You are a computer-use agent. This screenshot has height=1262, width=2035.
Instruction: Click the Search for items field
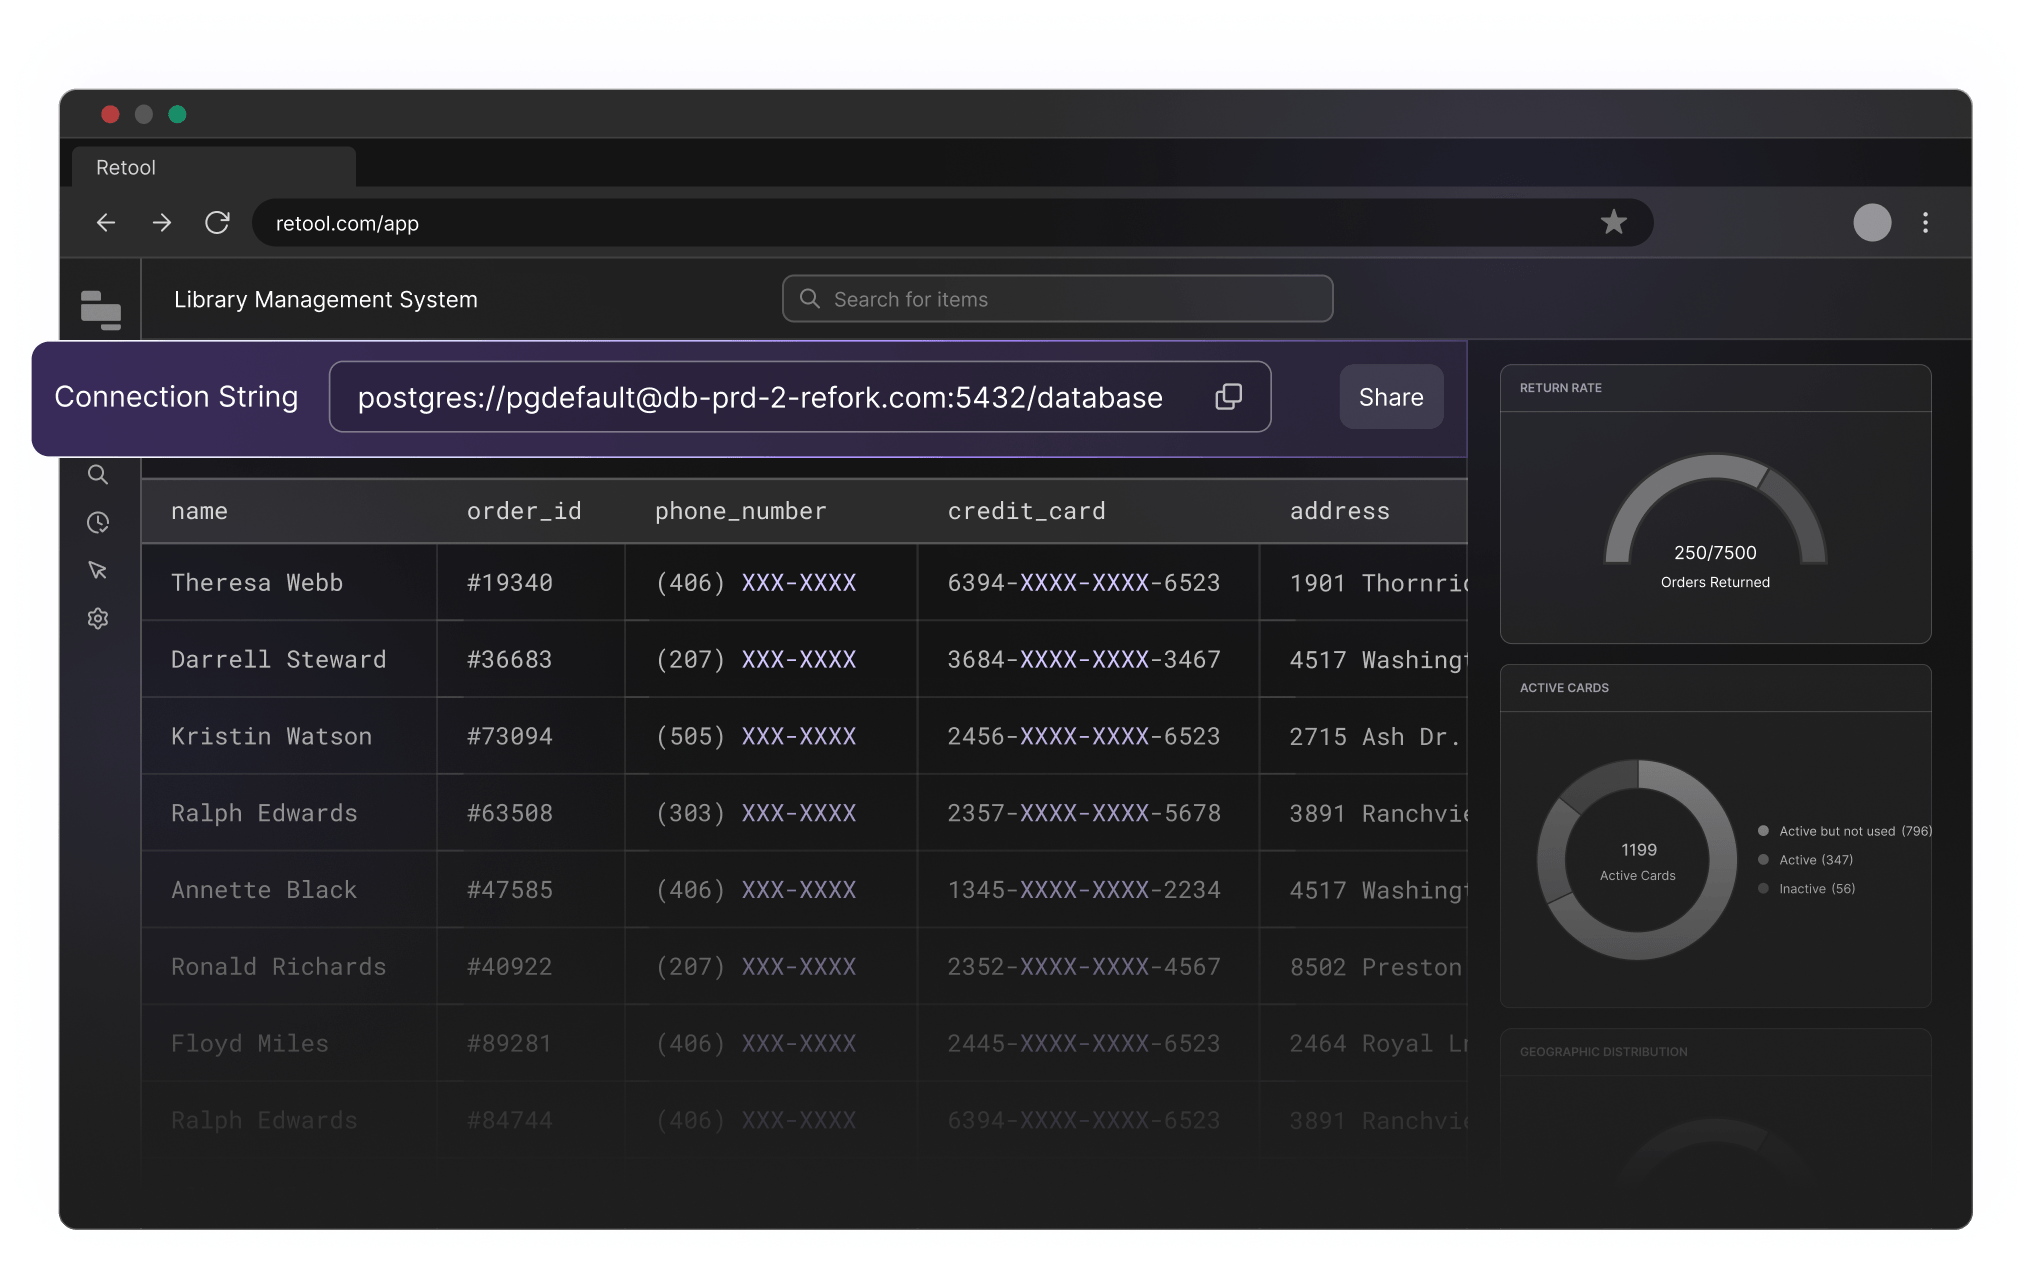click(1057, 299)
